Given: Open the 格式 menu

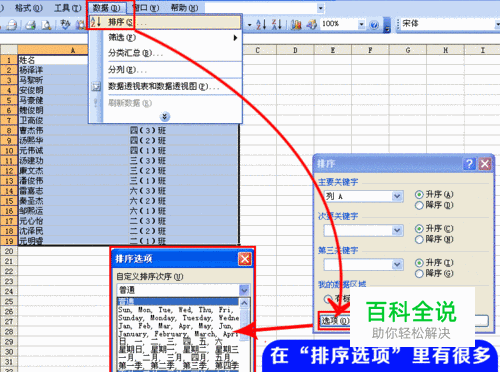Looking at the screenshot, I should pyautogui.click(x=28, y=8).
